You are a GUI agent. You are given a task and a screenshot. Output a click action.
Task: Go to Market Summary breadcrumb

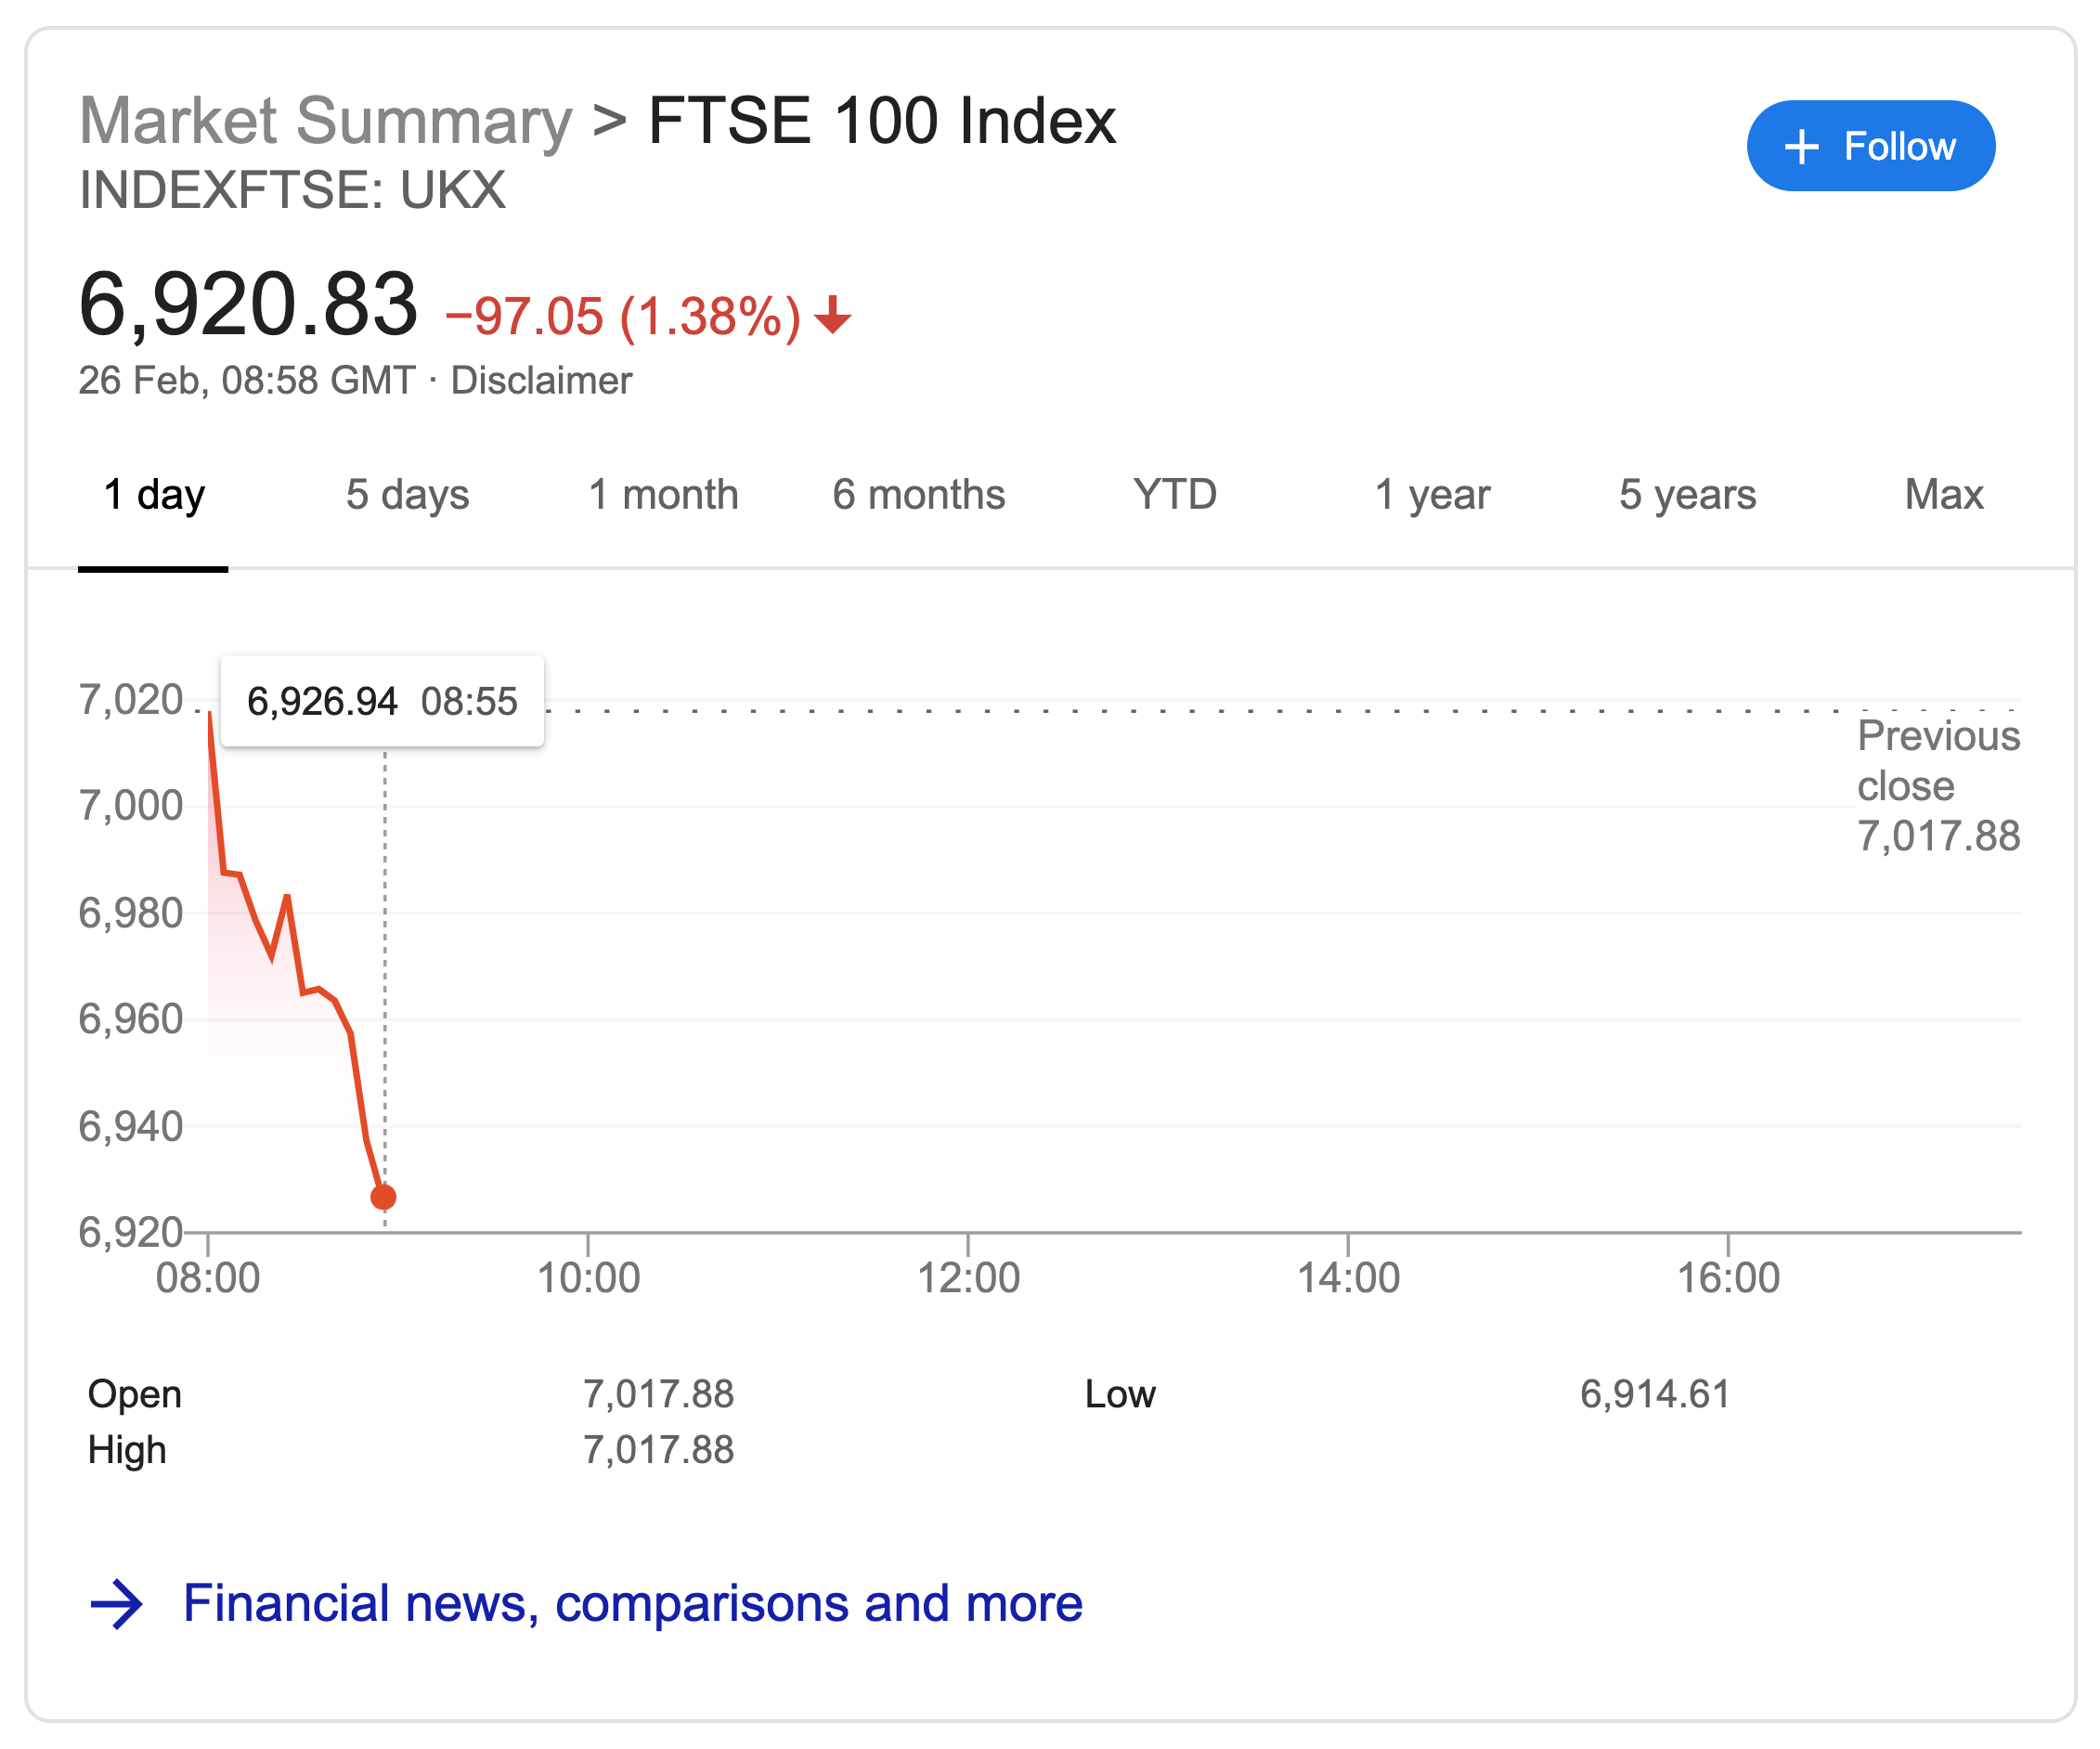(x=326, y=121)
